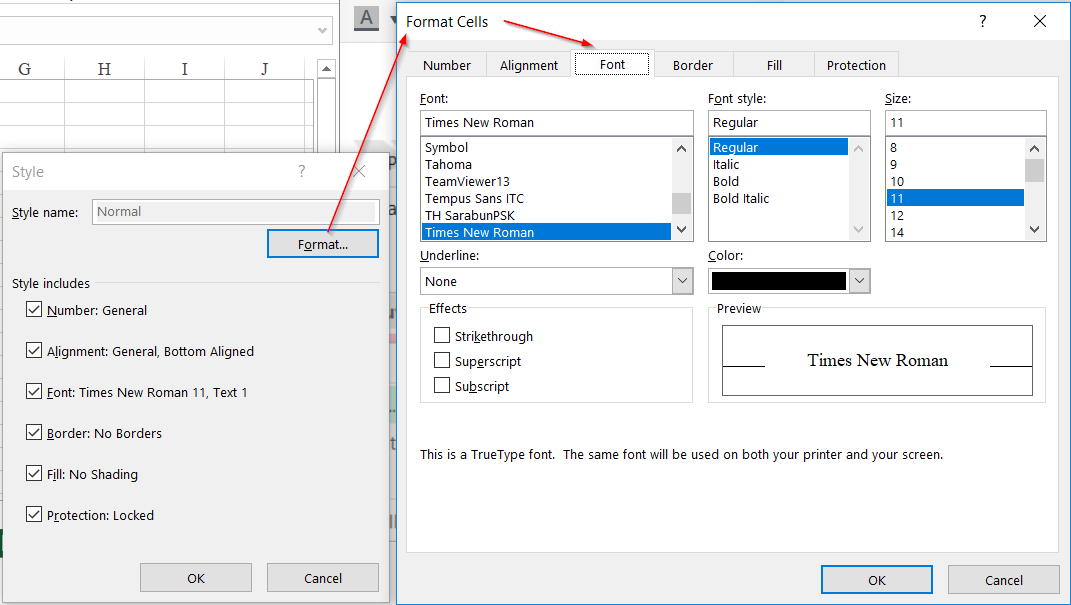Image resolution: width=1071 pixels, height=605 pixels.
Task: Select Tempus Sans ITC font
Action: click(x=546, y=199)
